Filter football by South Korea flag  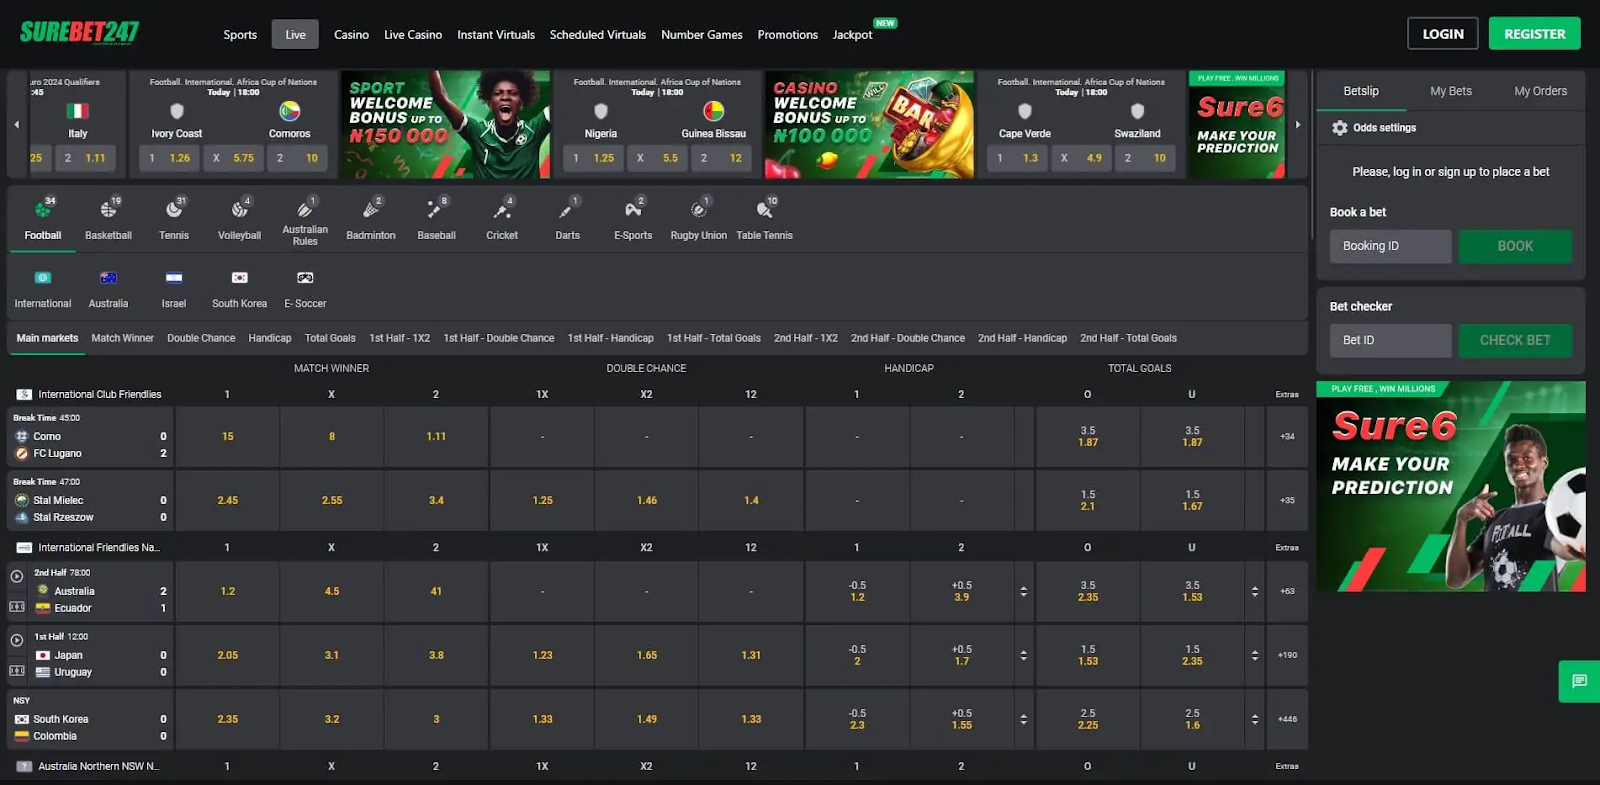point(240,278)
